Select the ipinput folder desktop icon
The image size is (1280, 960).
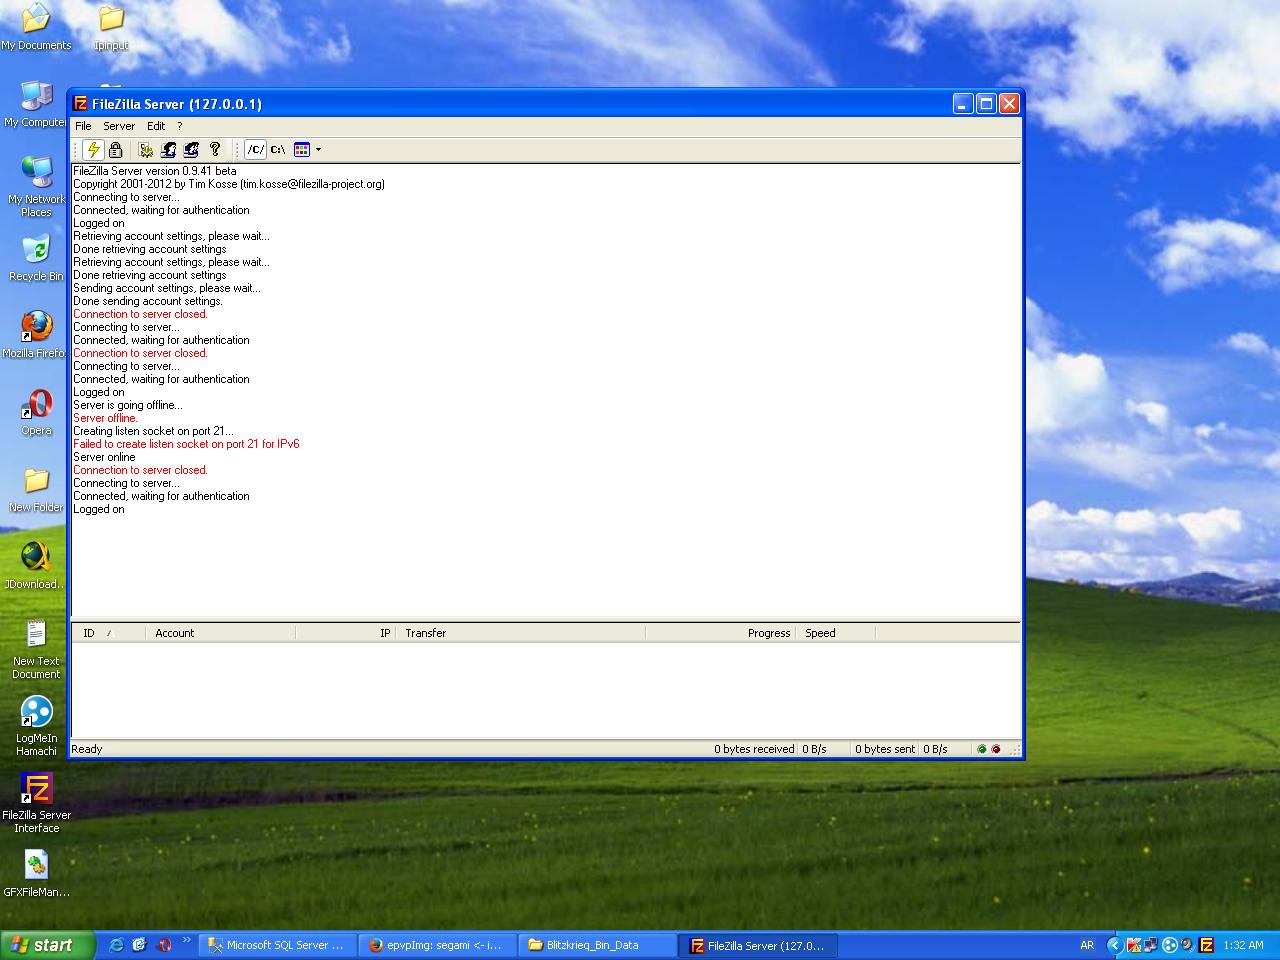point(111,27)
